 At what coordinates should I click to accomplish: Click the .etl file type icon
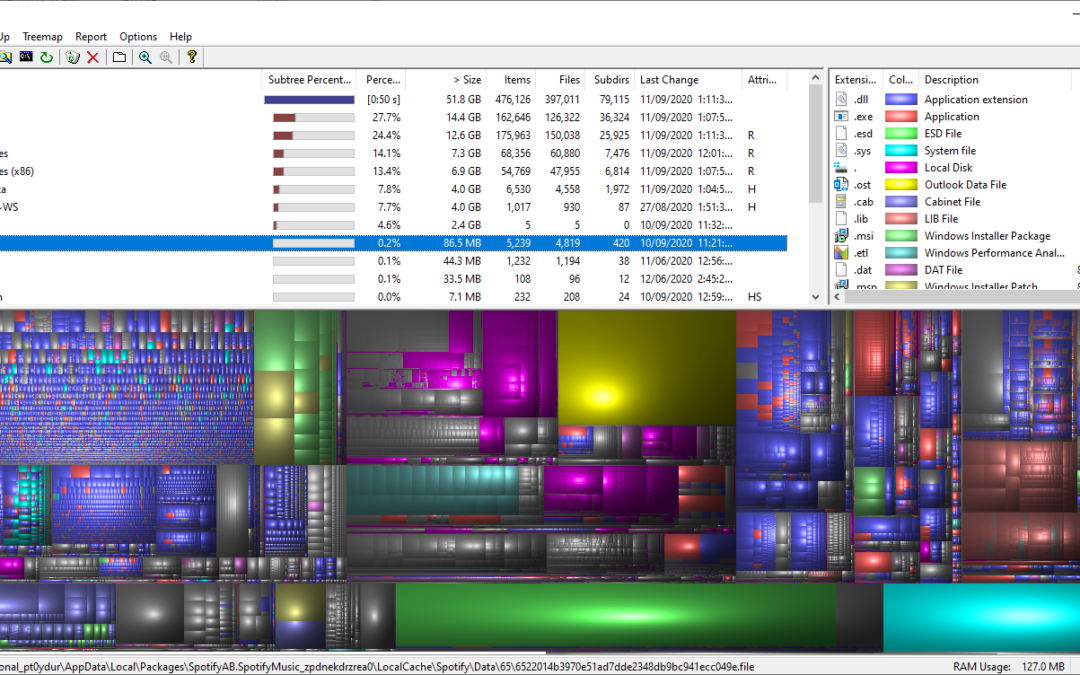click(x=841, y=253)
